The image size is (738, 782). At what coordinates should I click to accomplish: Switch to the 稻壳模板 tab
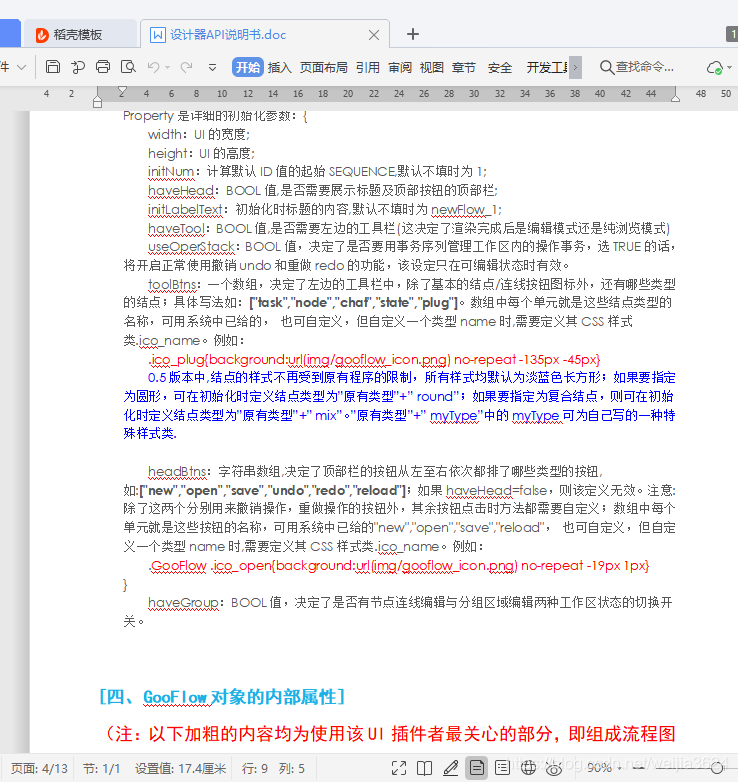(x=80, y=34)
